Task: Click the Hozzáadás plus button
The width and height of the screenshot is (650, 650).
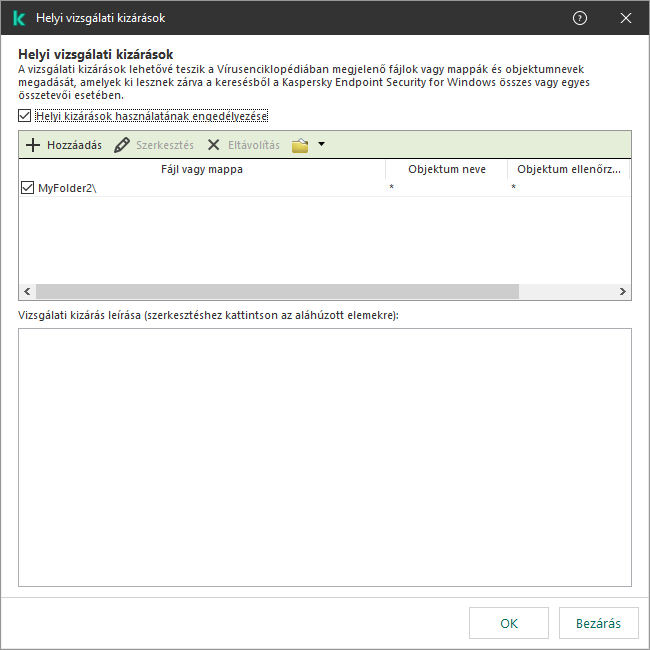Action: click(63, 145)
